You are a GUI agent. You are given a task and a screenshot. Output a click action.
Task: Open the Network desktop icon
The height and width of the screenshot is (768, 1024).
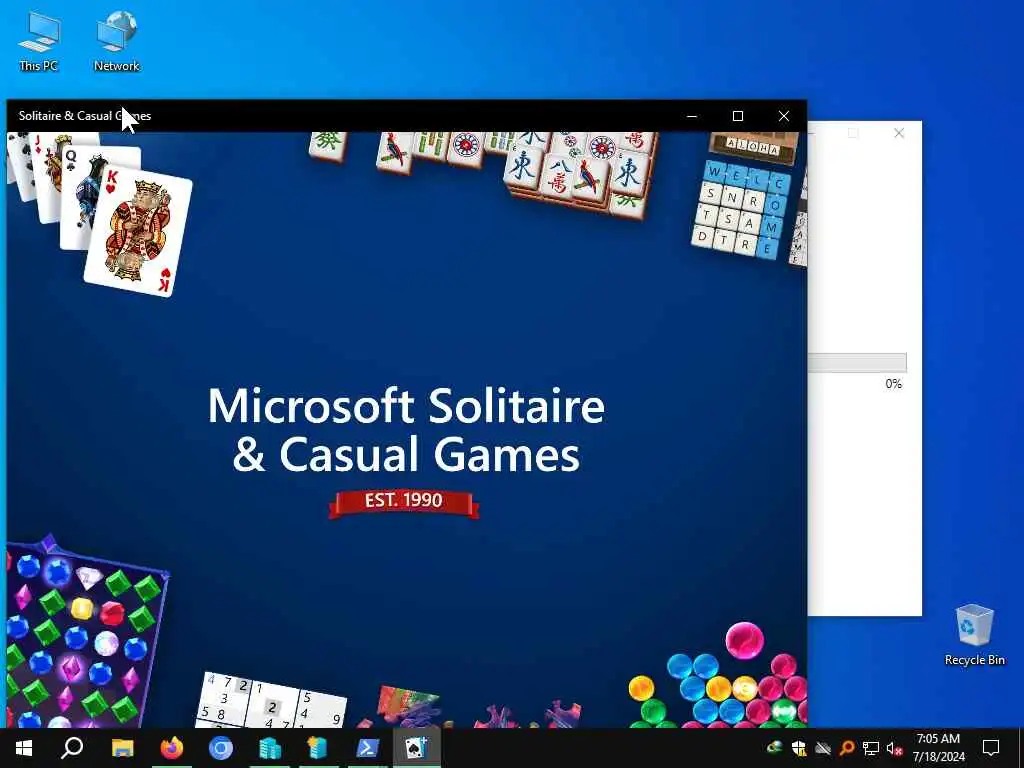[x=116, y=40]
